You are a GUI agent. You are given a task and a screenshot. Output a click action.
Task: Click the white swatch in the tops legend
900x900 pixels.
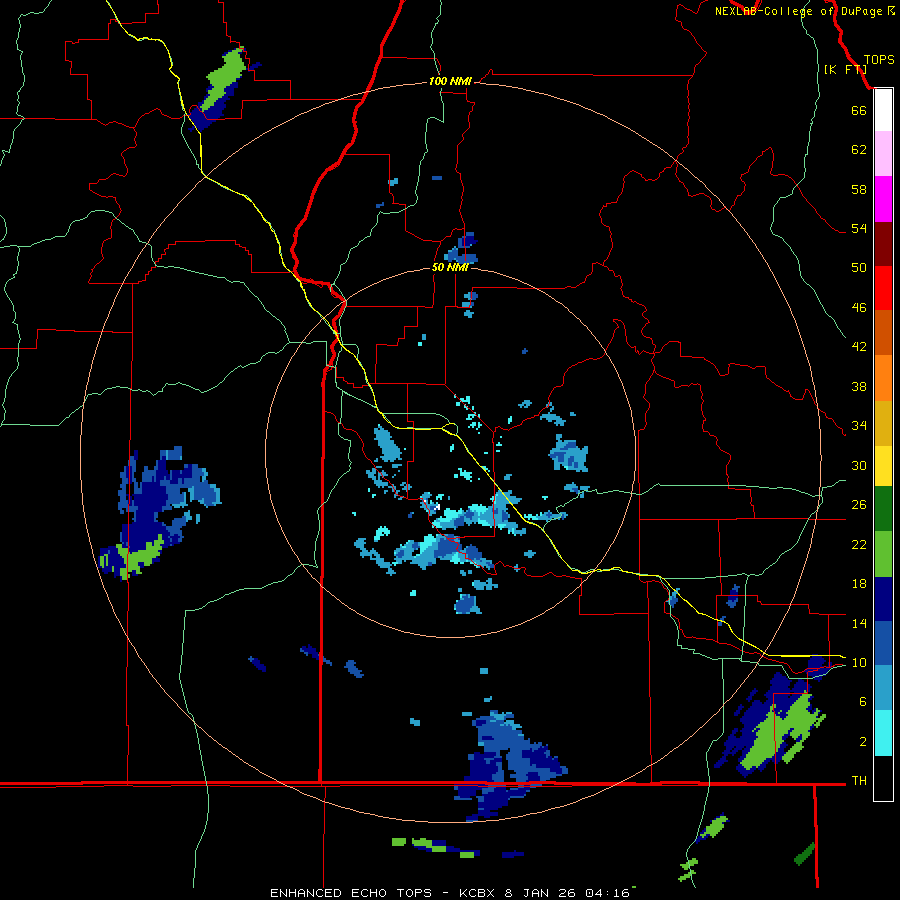(x=883, y=110)
